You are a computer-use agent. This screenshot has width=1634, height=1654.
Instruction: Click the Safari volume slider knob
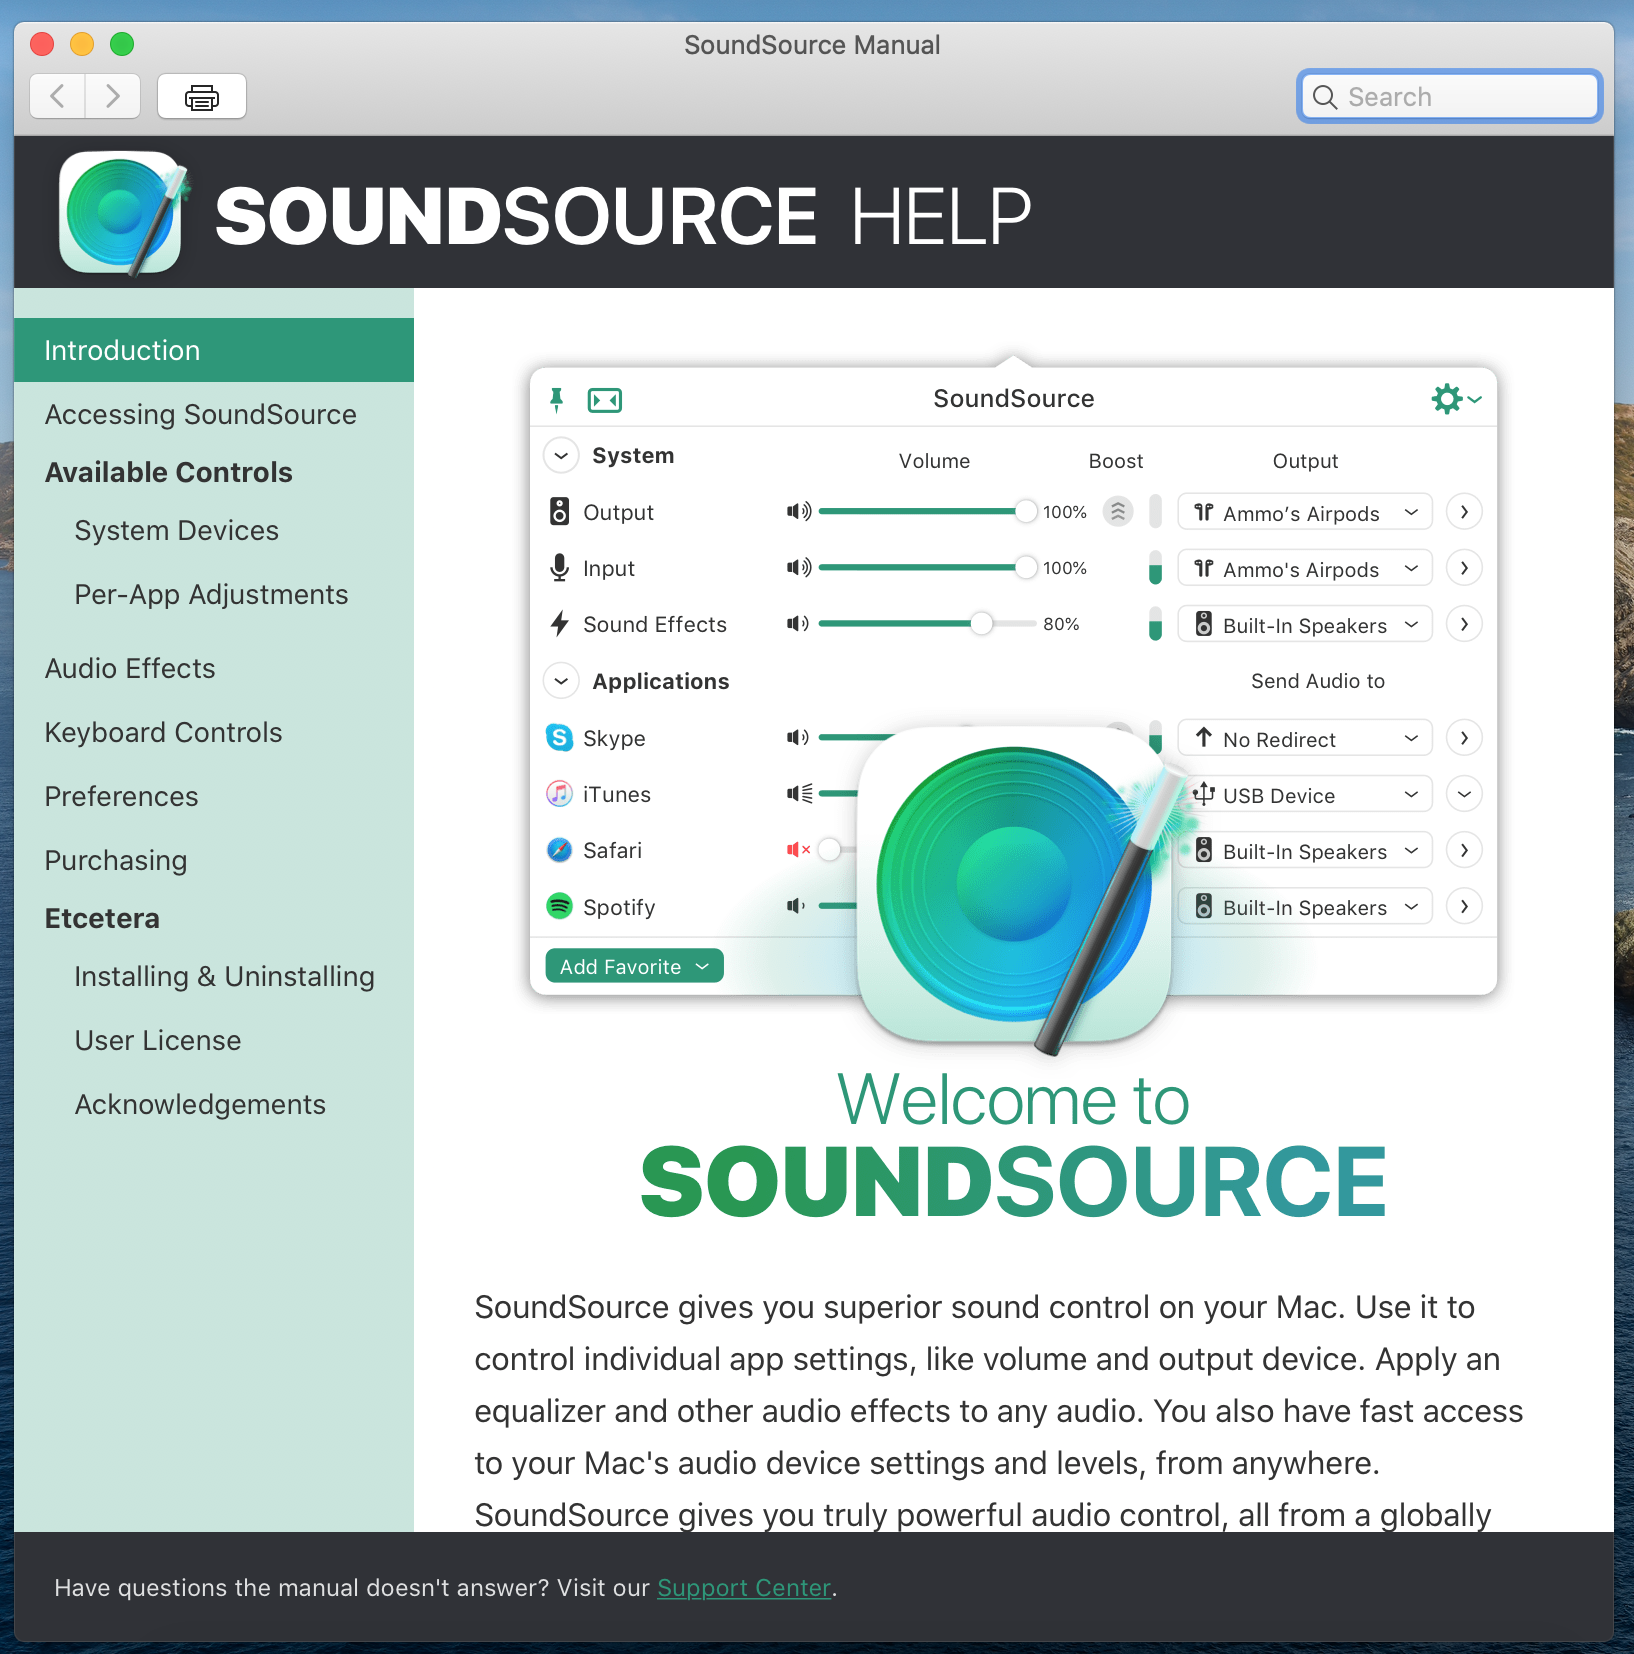tap(830, 850)
